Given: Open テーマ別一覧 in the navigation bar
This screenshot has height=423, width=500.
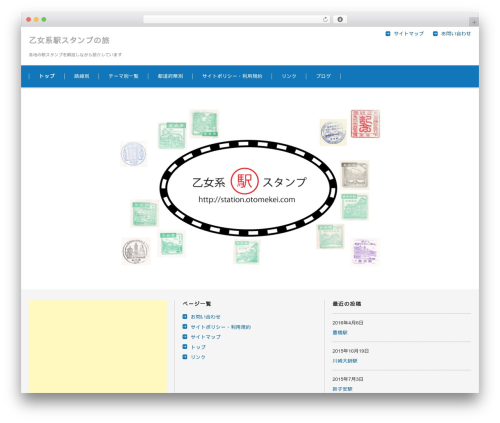Looking at the screenshot, I should point(123,76).
